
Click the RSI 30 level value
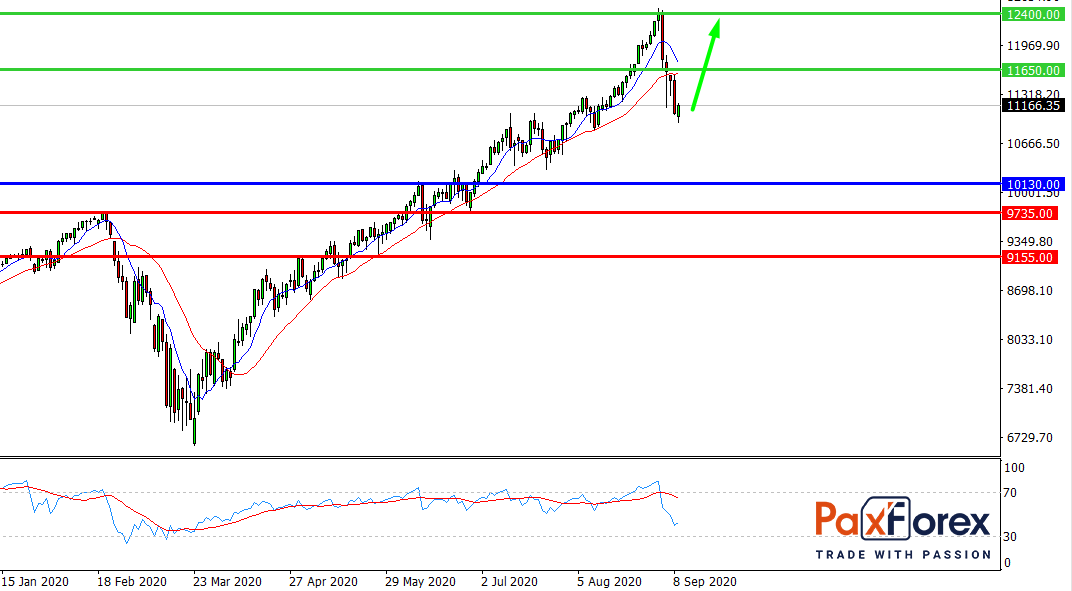(x=1010, y=537)
